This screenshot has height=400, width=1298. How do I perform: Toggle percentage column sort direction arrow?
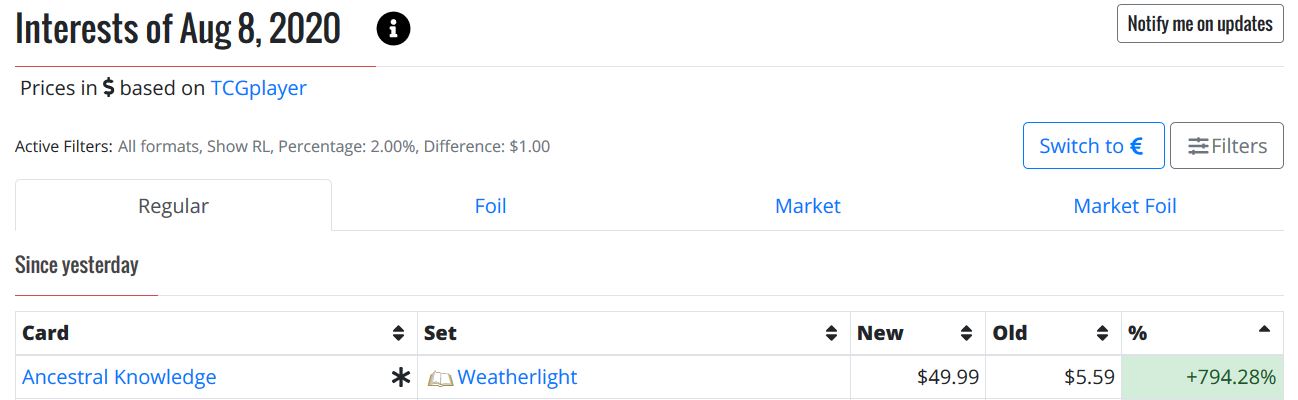(1264, 330)
